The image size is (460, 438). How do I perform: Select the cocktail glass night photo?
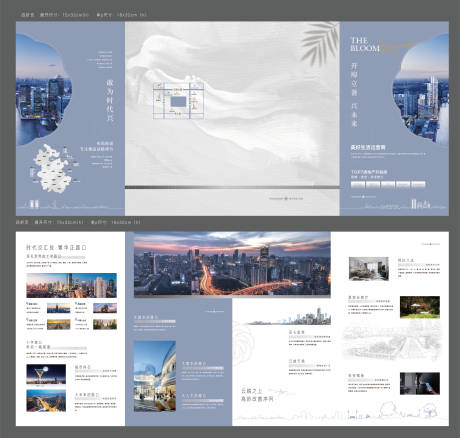pyautogui.click(x=46, y=374)
